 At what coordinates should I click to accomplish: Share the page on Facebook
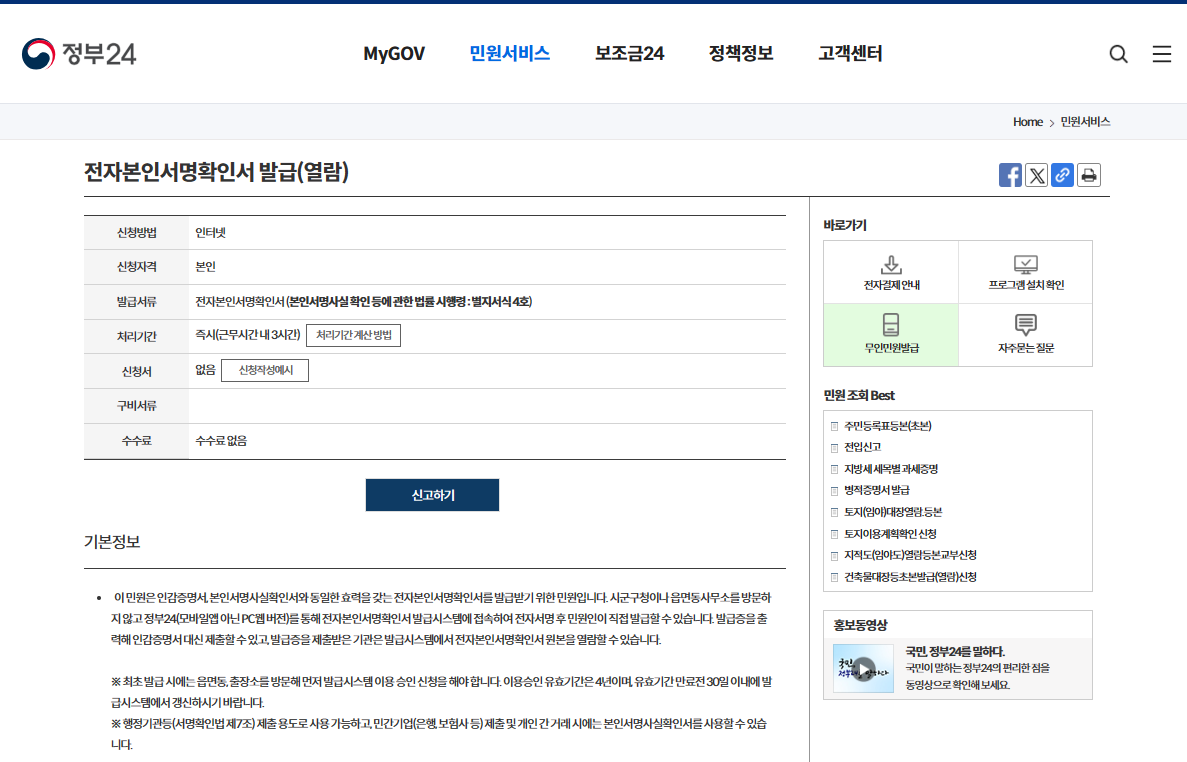click(x=1010, y=174)
